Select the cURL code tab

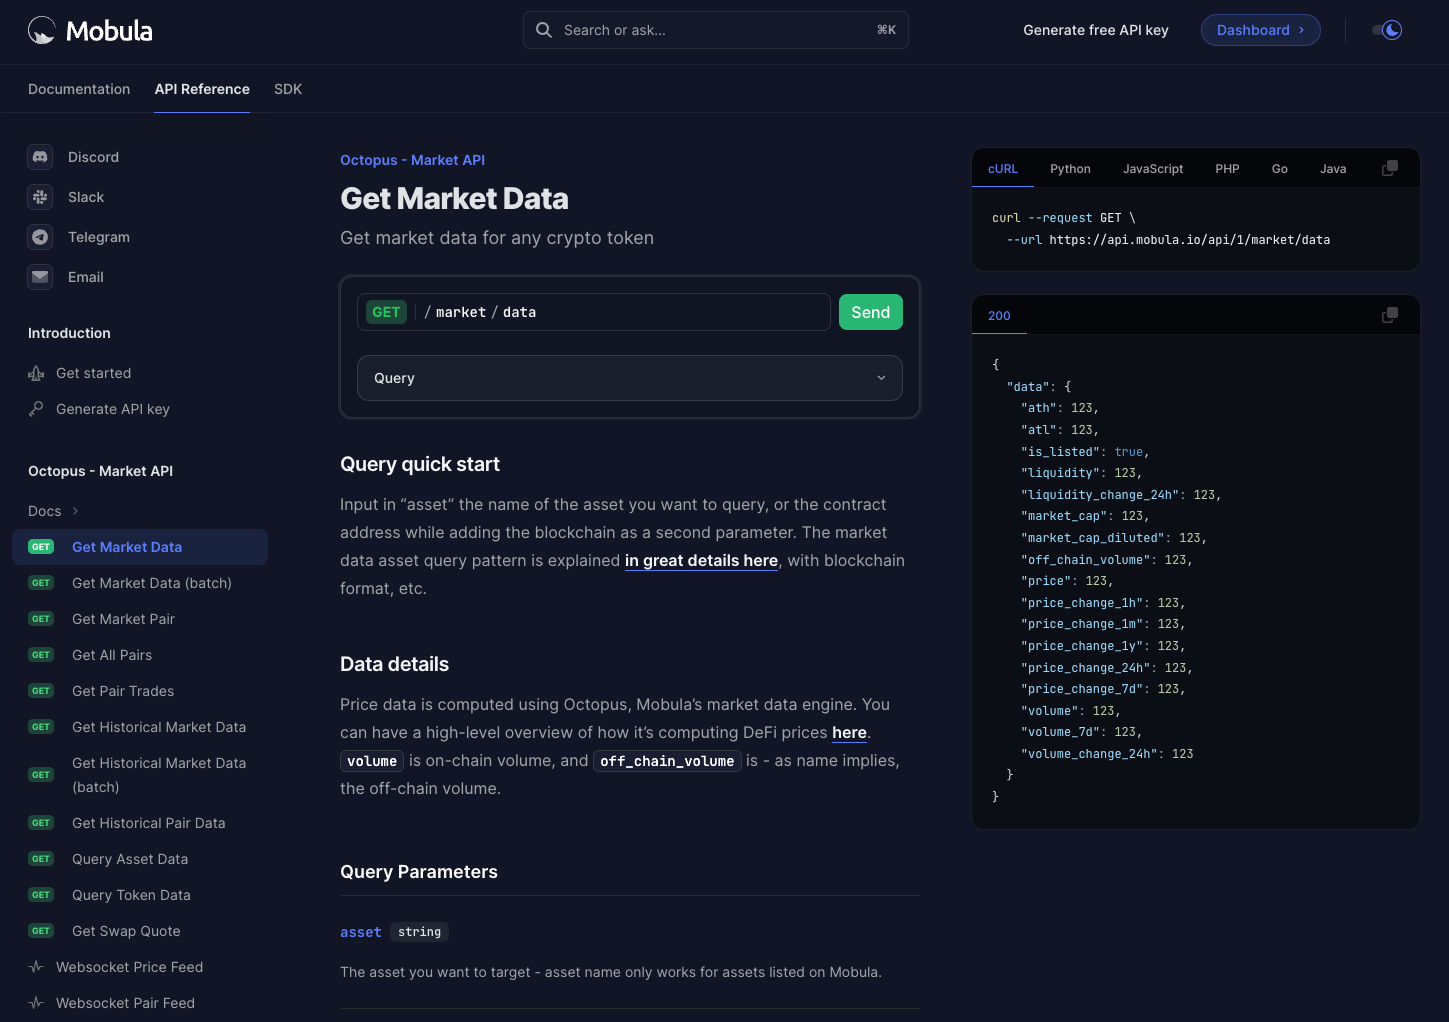coord(1003,169)
